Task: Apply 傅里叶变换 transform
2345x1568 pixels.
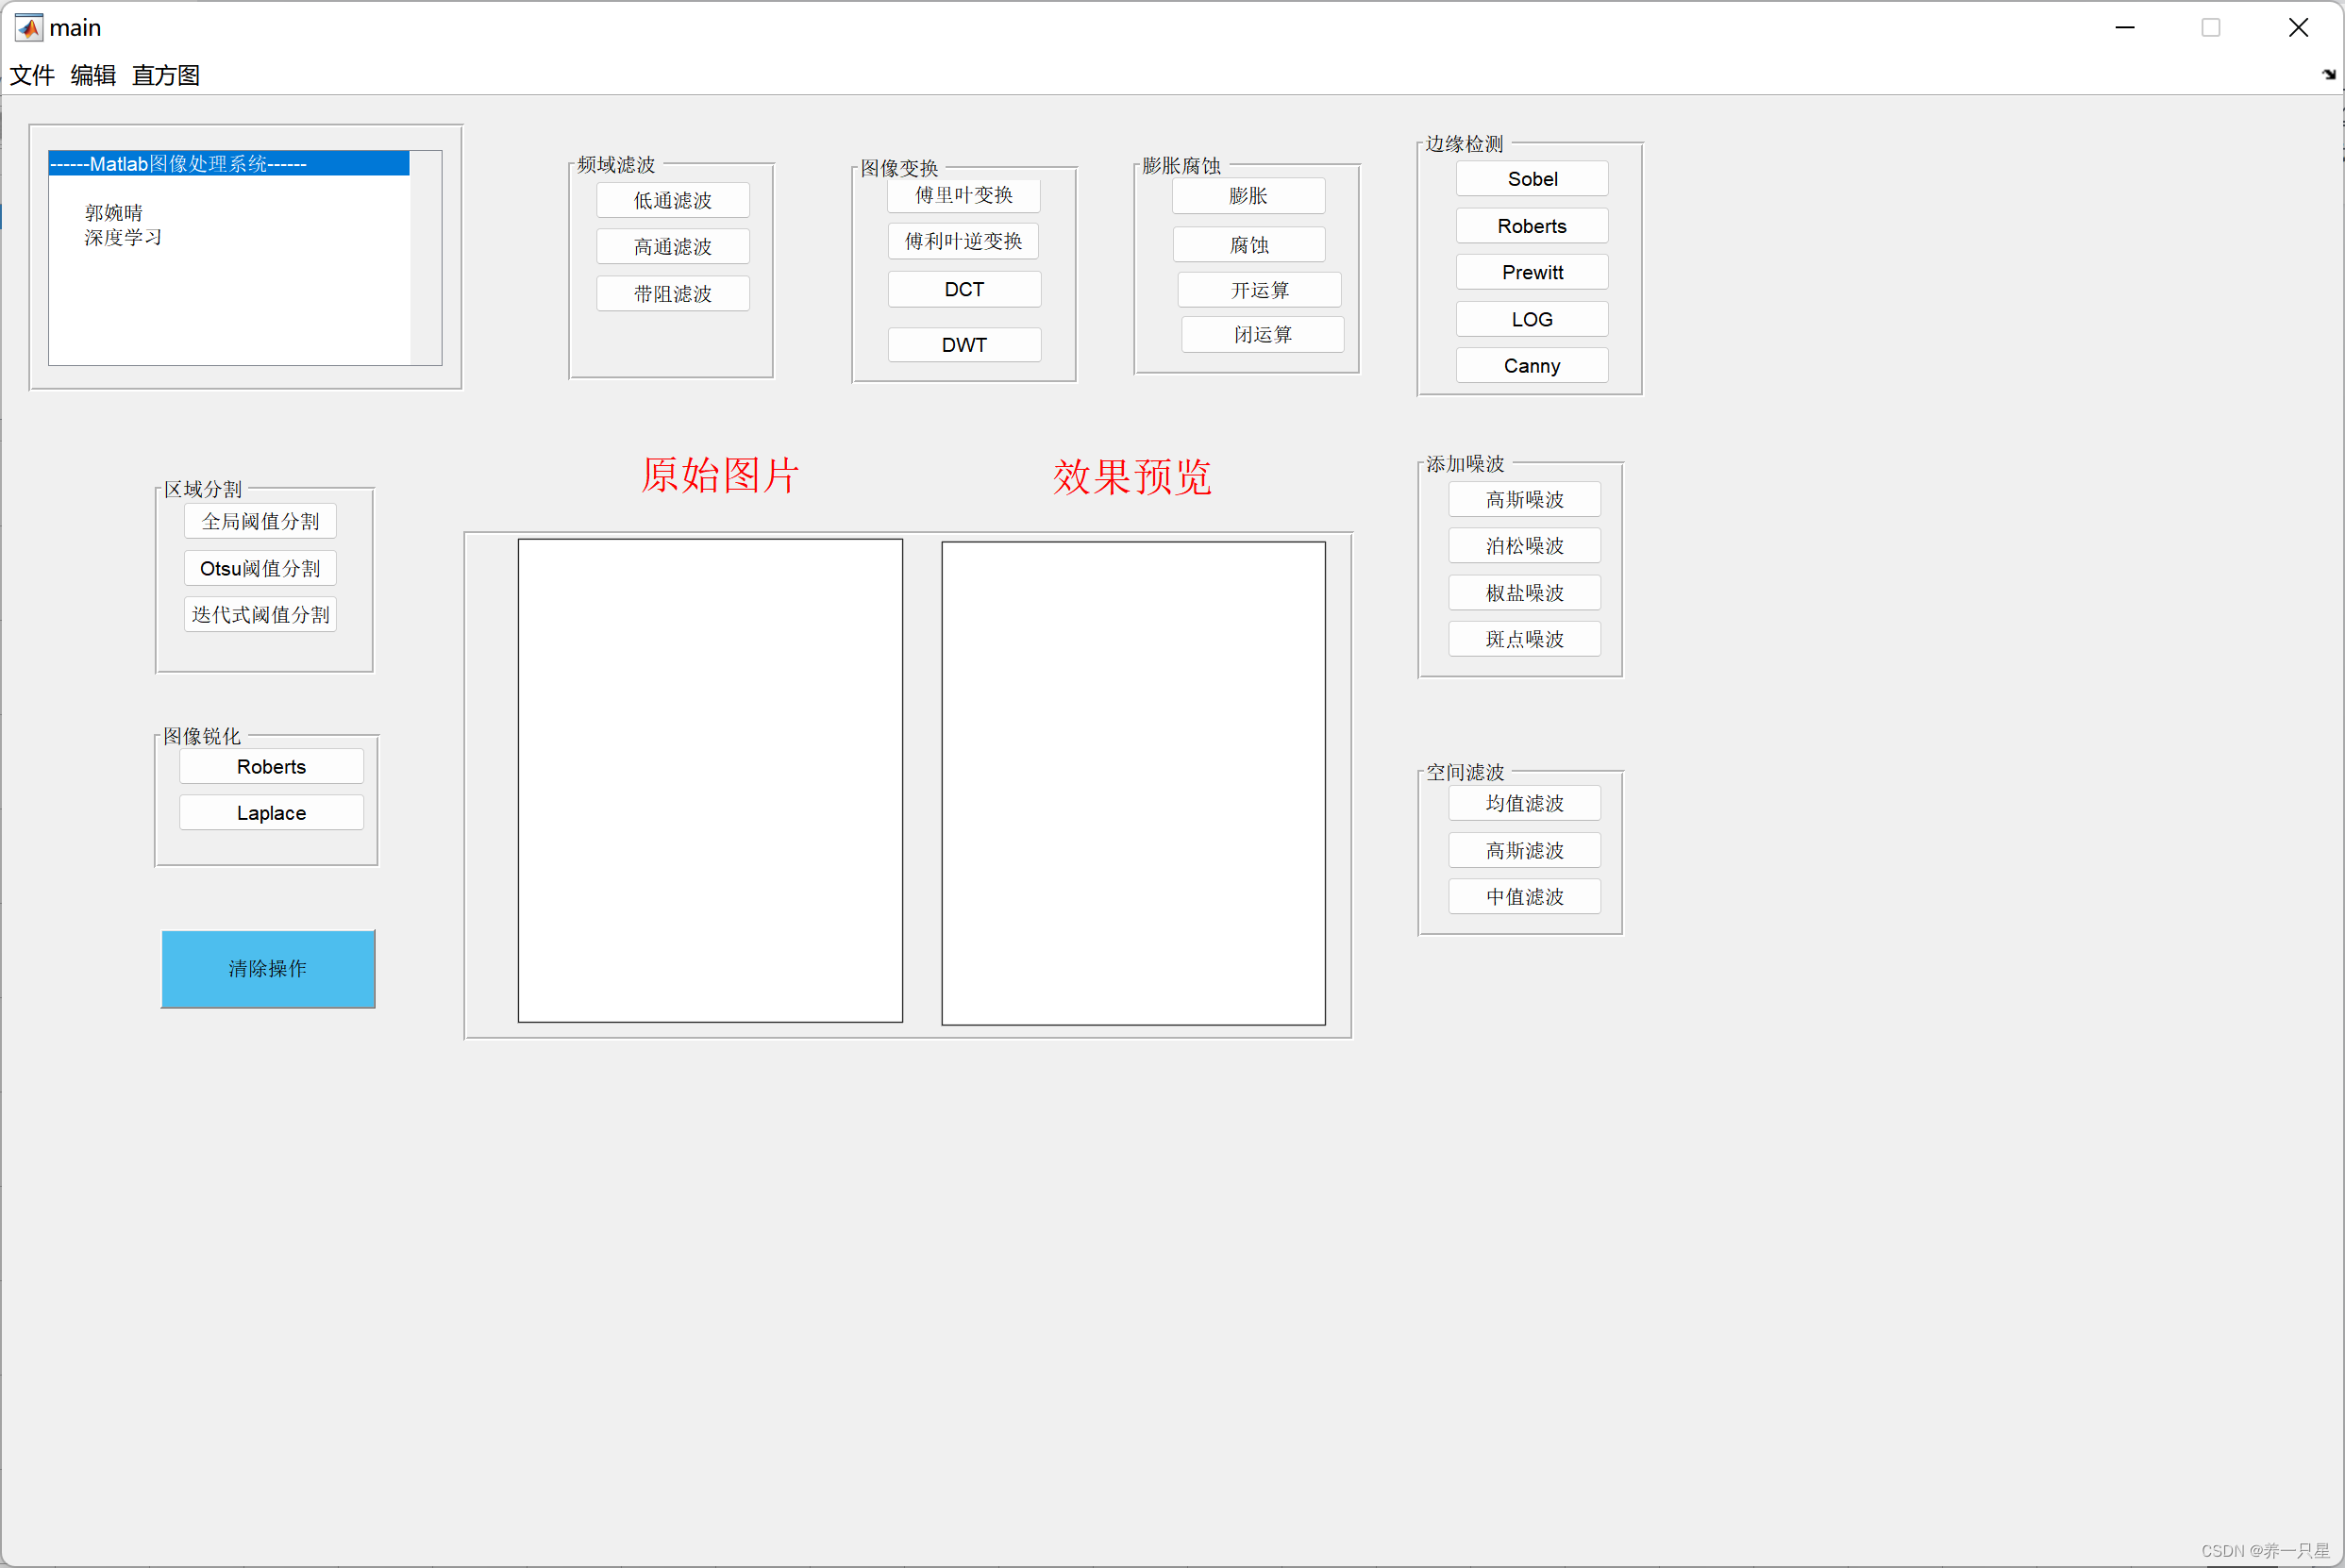Action: click(x=963, y=195)
